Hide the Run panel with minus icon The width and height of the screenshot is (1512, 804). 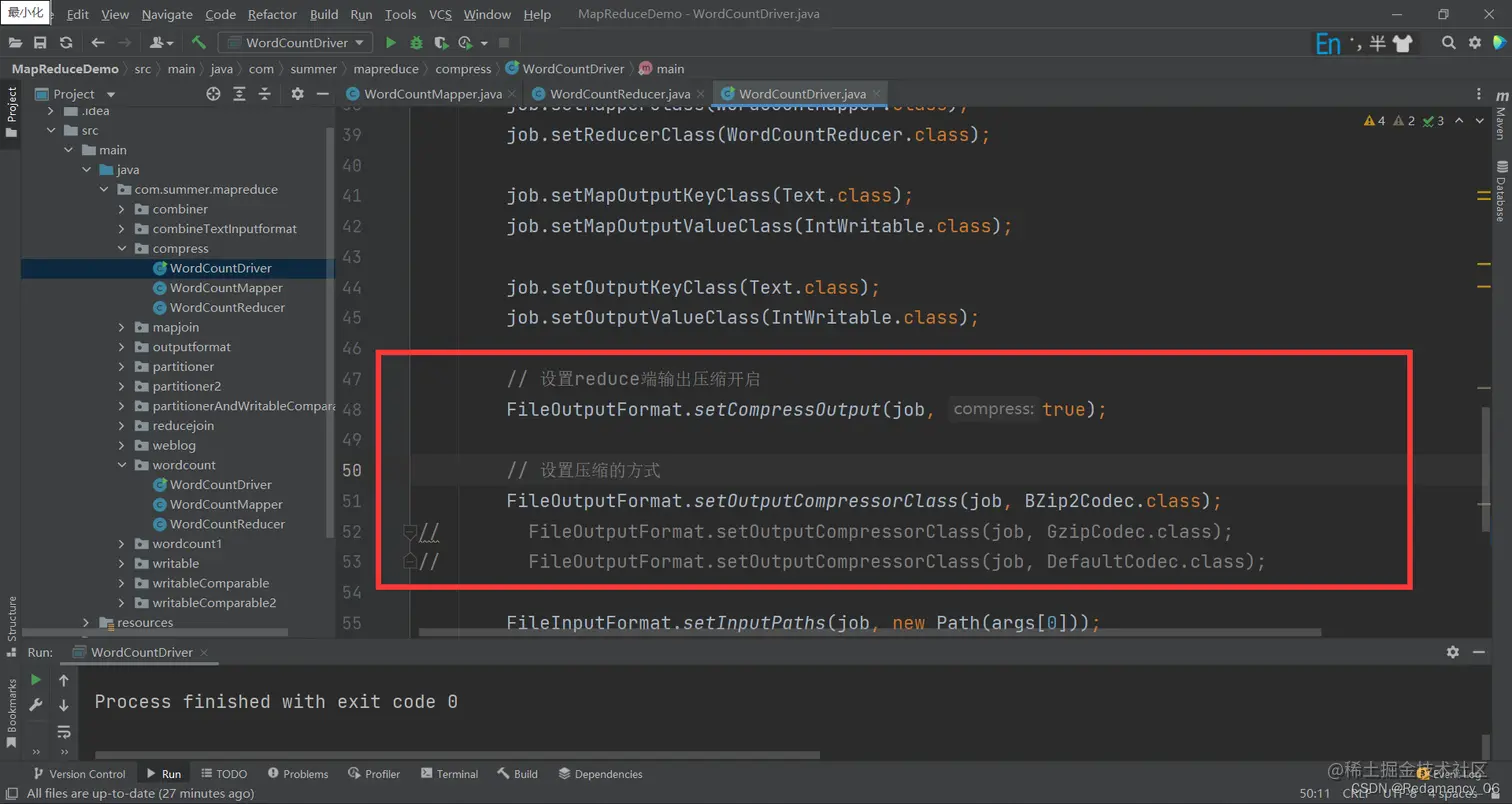click(x=1480, y=652)
